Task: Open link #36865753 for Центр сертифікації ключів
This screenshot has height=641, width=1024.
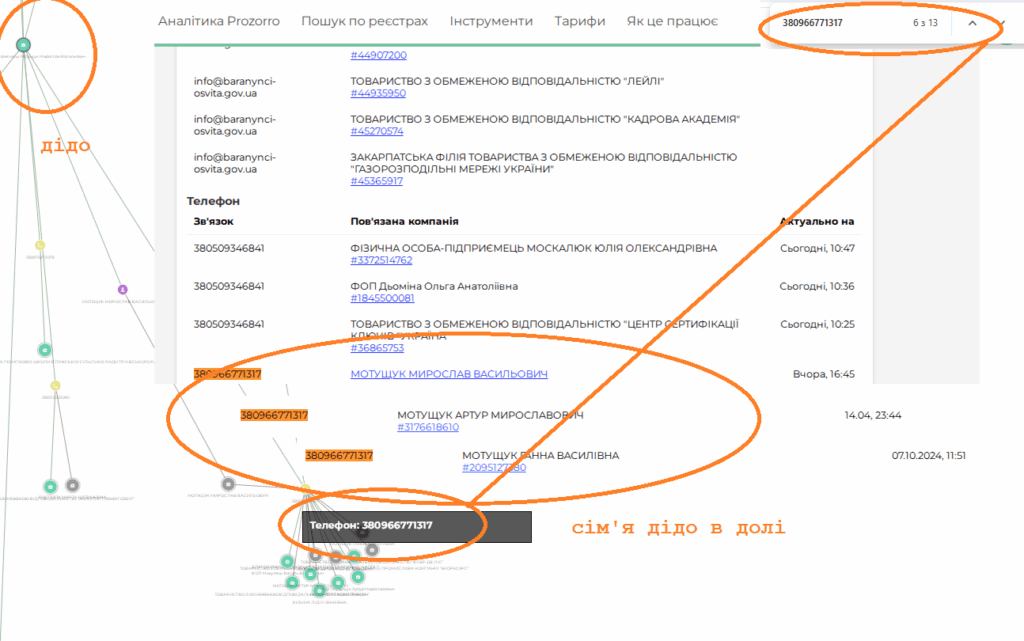Action: click(377, 348)
